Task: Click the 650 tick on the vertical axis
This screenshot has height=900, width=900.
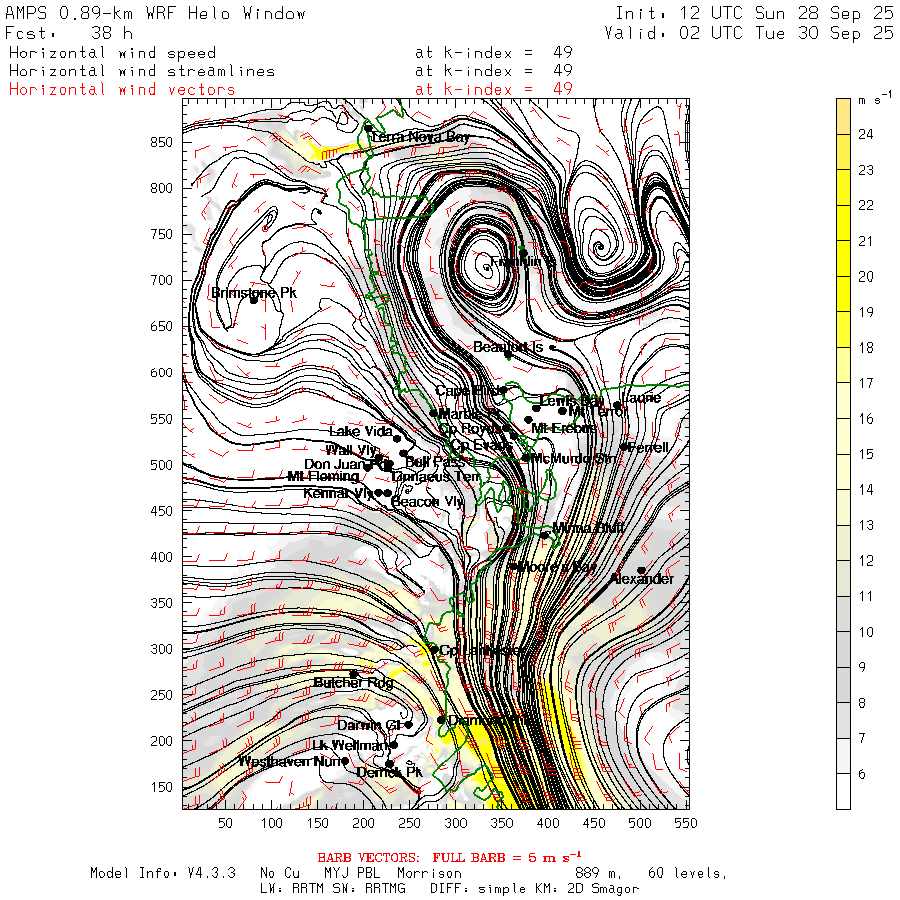Action: [x=161, y=326]
